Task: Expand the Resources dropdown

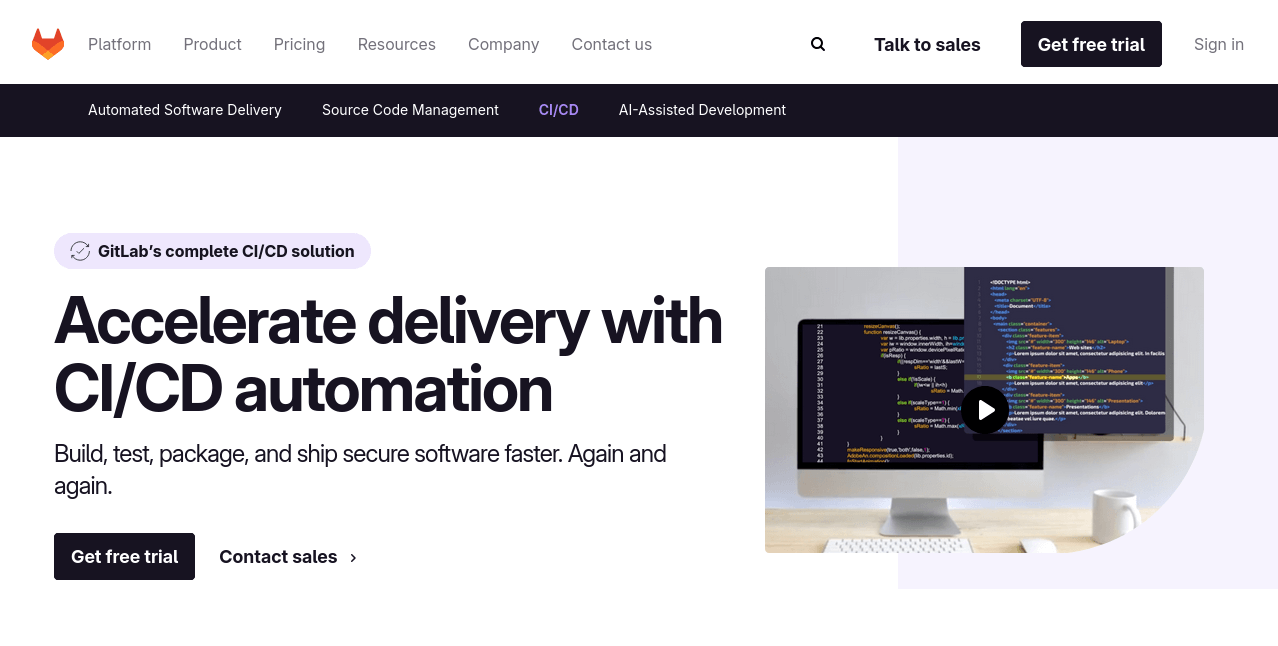Action: tap(396, 44)
